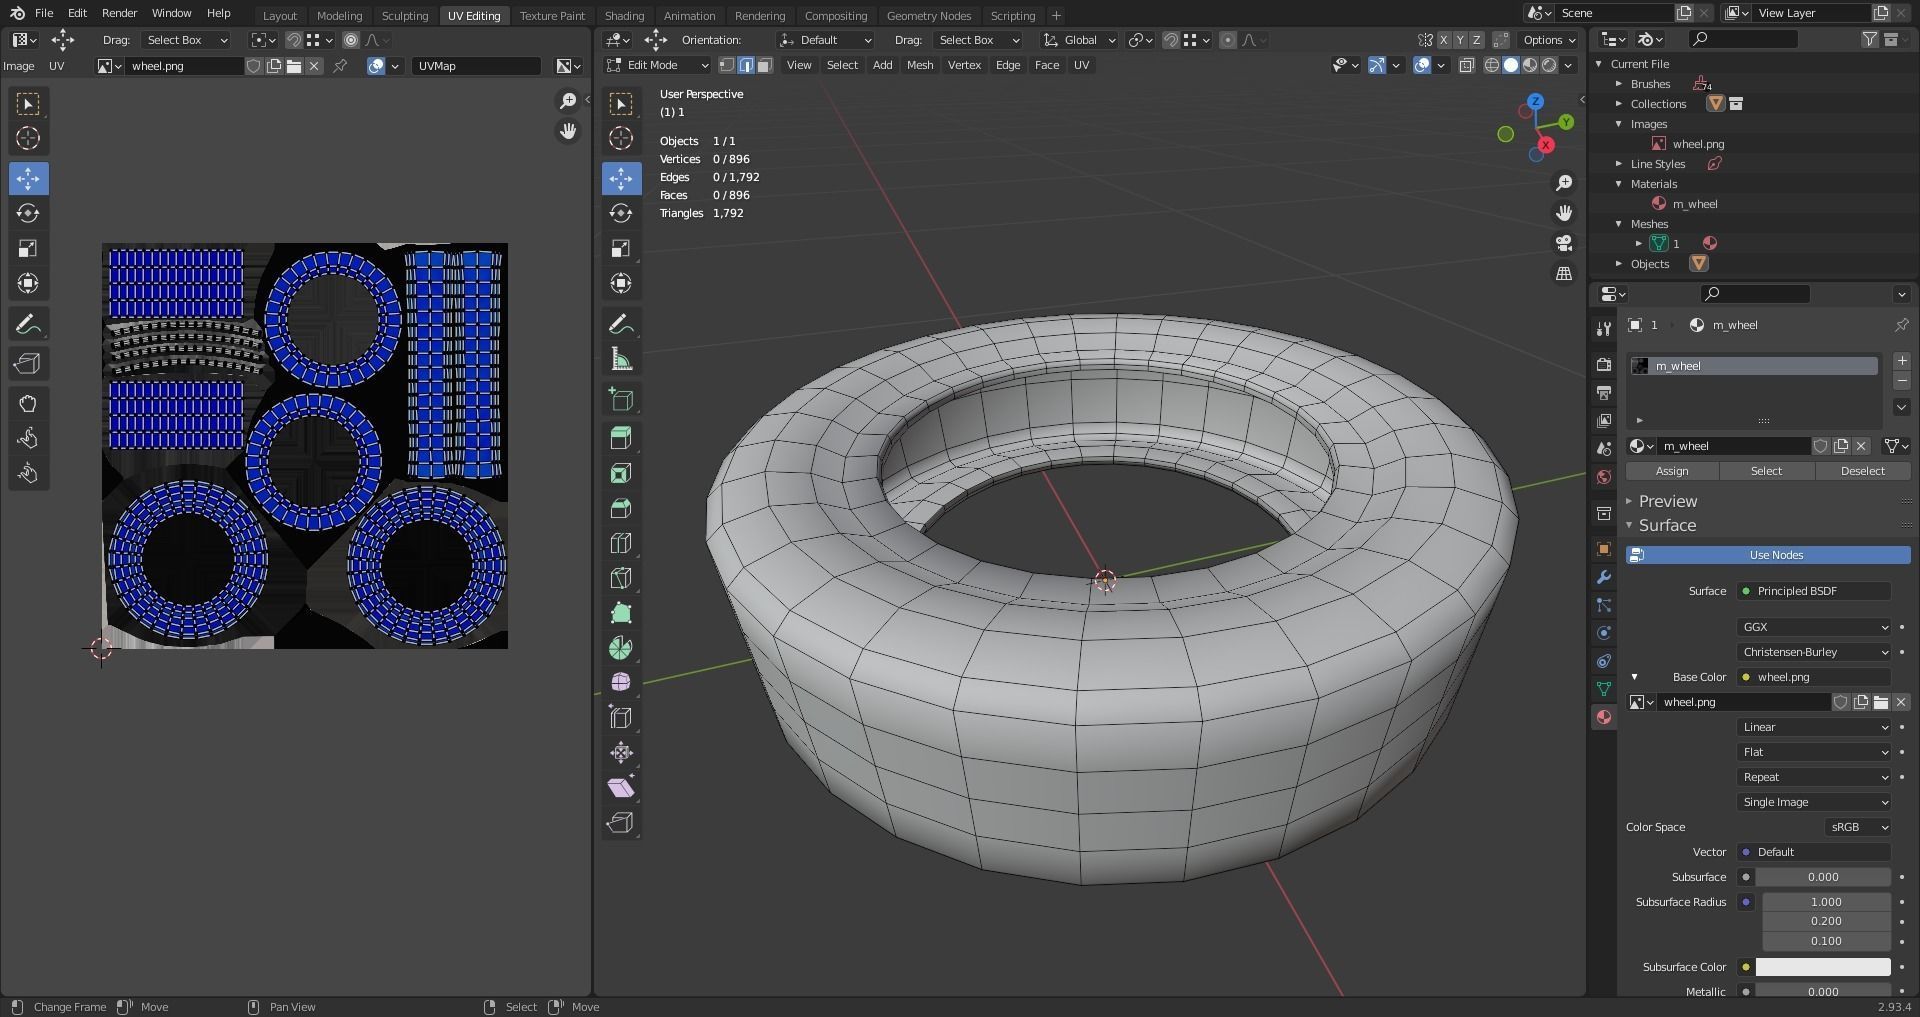Open the Modifiers properties tab
The height and width of the screenshot is (1017, 1920).
point(1604,577)
